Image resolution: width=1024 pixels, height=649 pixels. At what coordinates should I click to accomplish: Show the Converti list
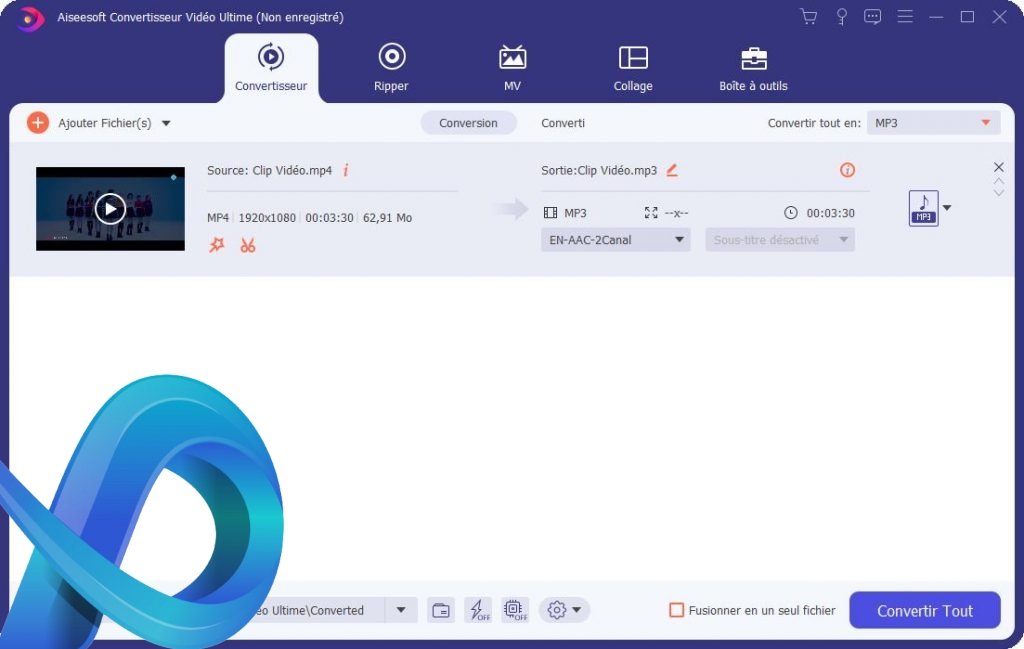pos(563,123)
